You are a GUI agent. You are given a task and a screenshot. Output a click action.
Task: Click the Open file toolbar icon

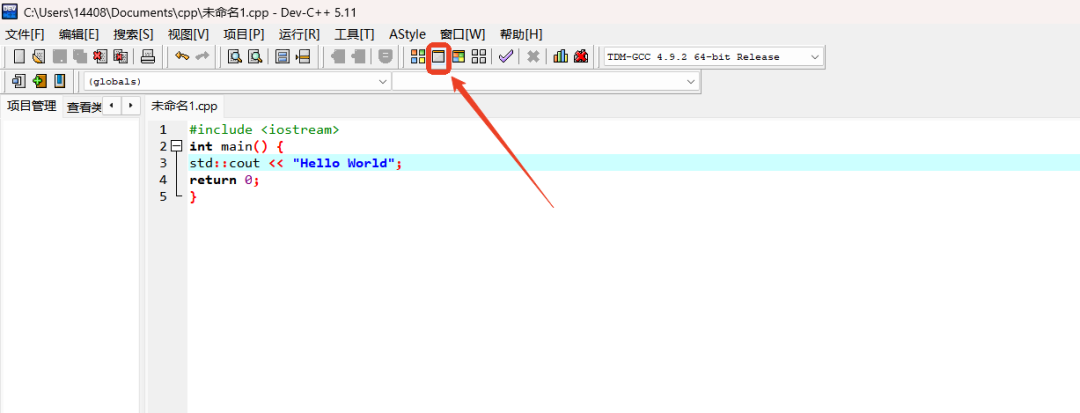(x=39, y=56)
